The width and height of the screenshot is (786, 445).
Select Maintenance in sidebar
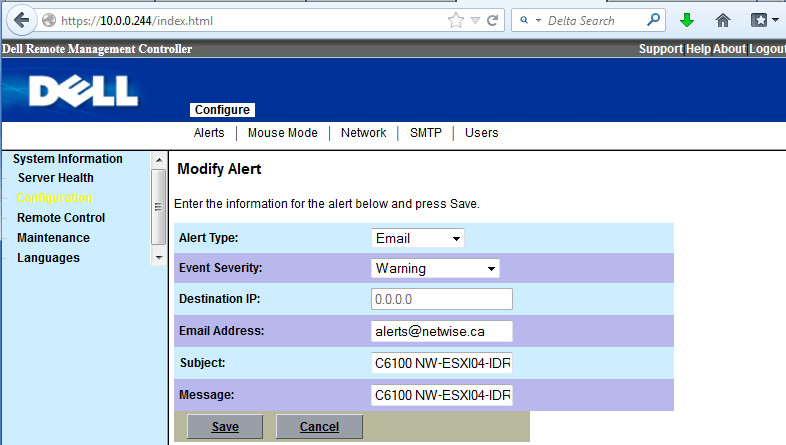54,238
